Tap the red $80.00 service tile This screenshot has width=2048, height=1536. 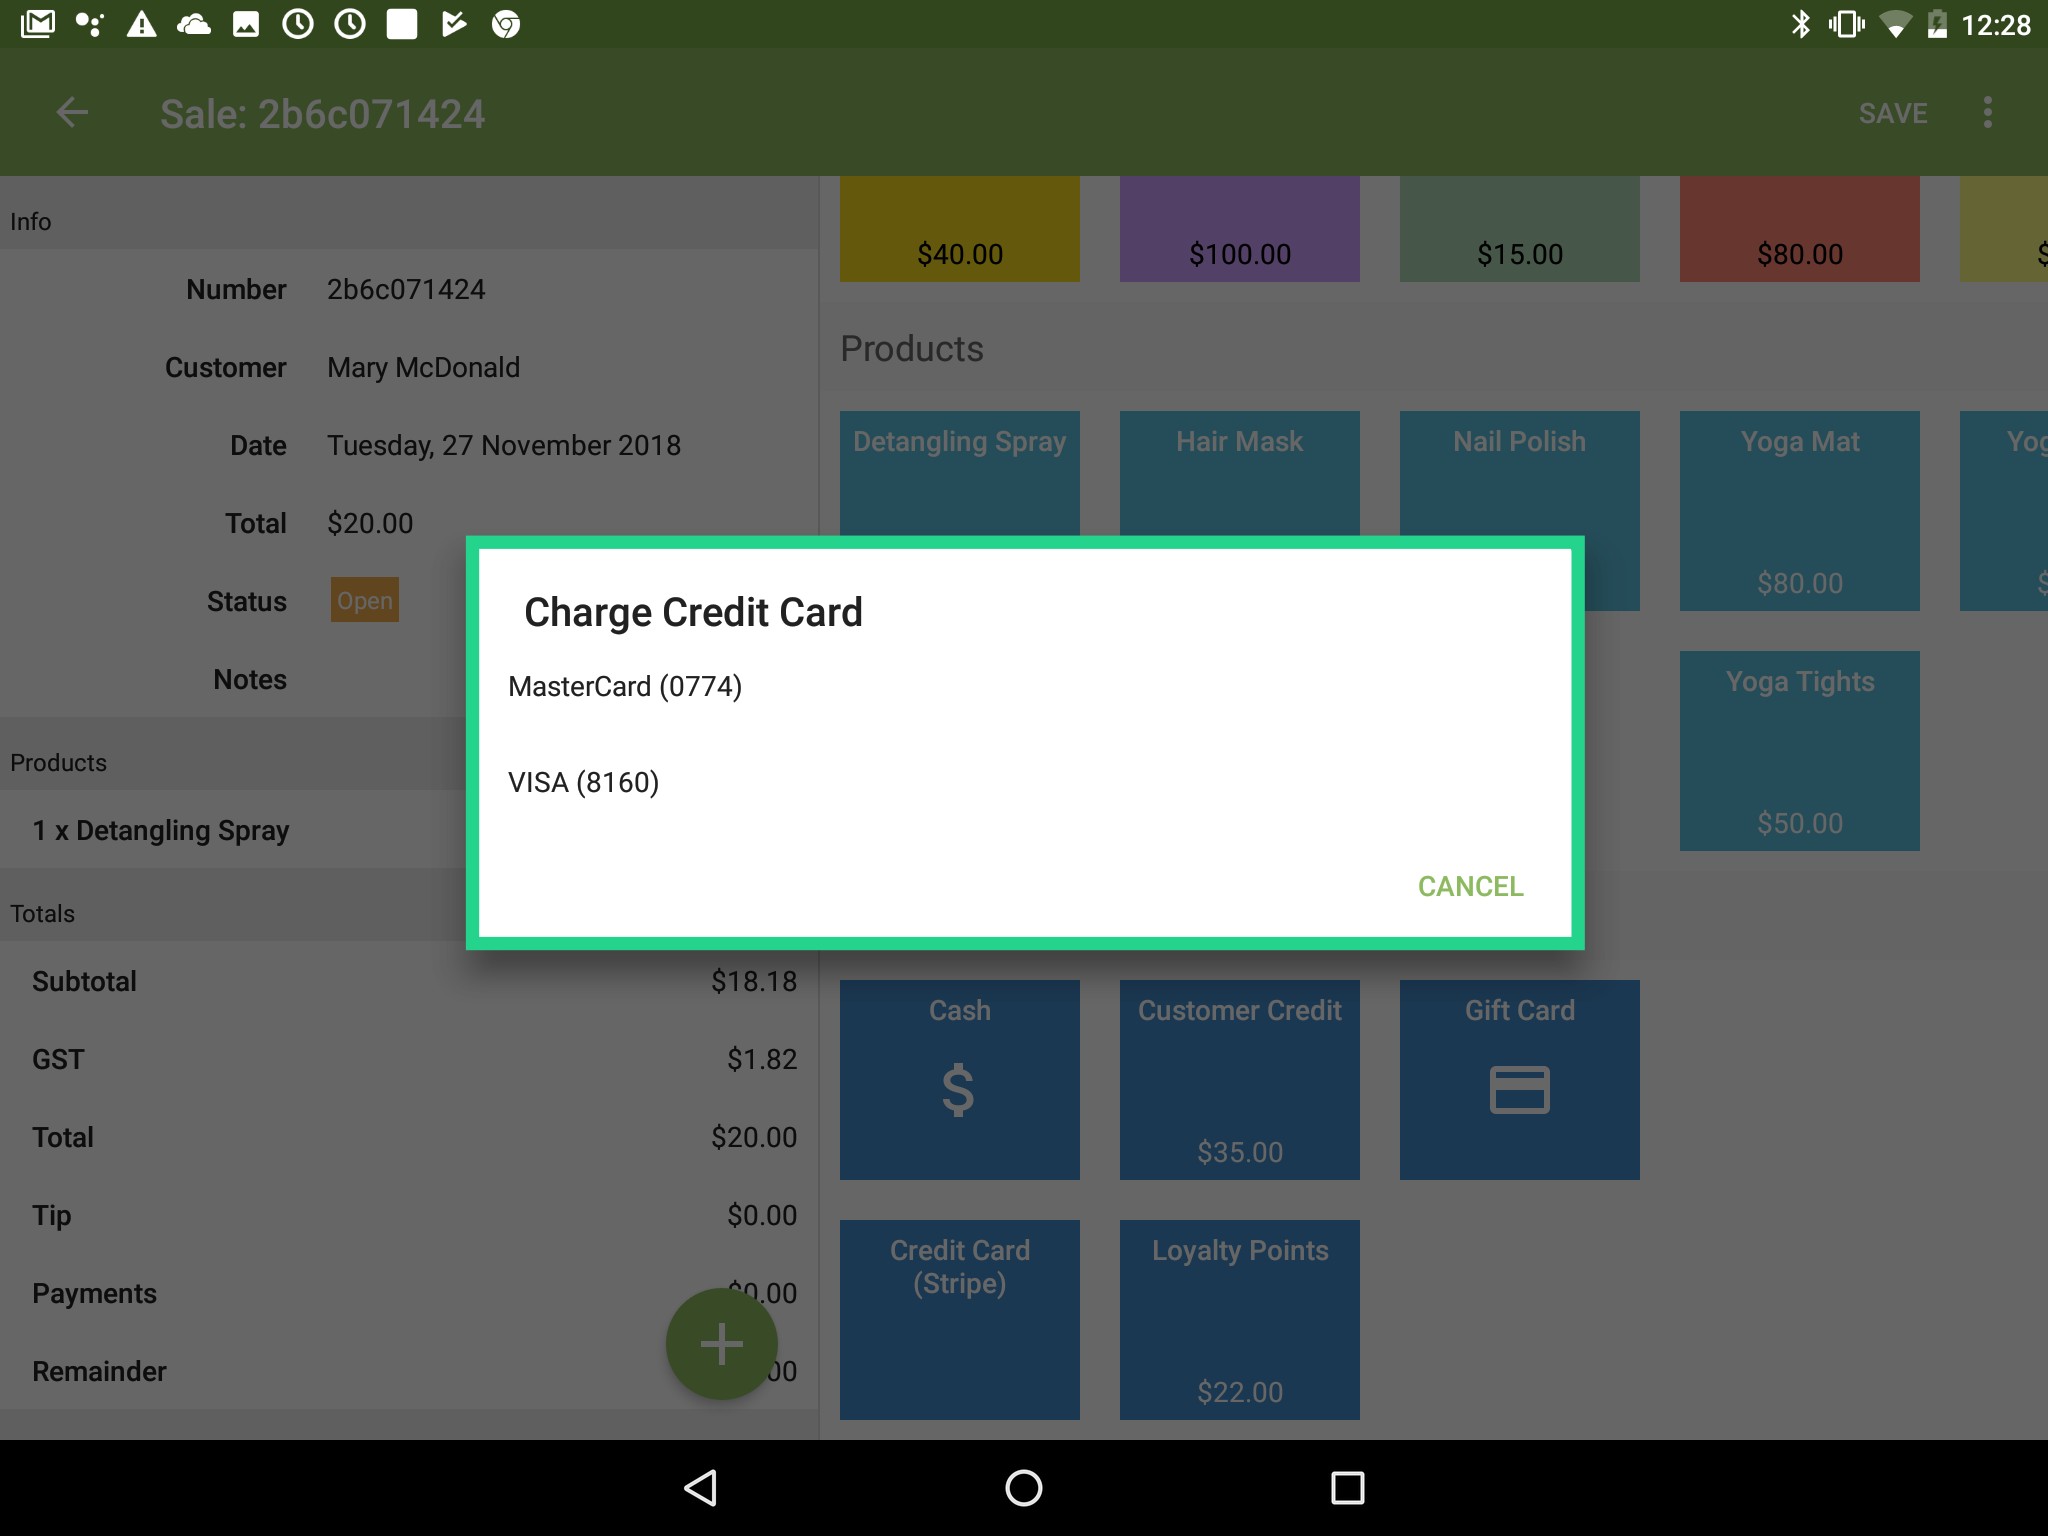coord(1799,229)
